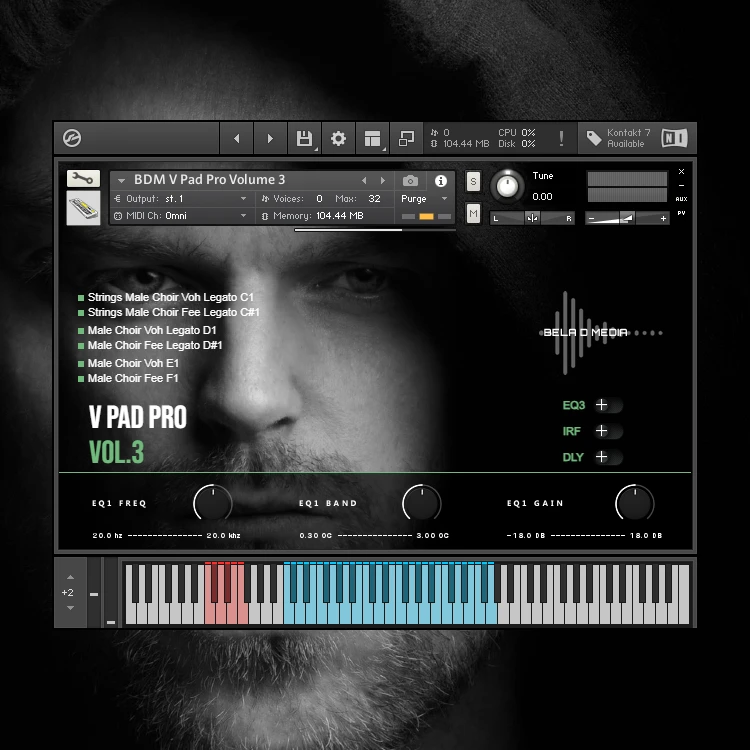Open the snapshot camera view

tap(410, 181)
